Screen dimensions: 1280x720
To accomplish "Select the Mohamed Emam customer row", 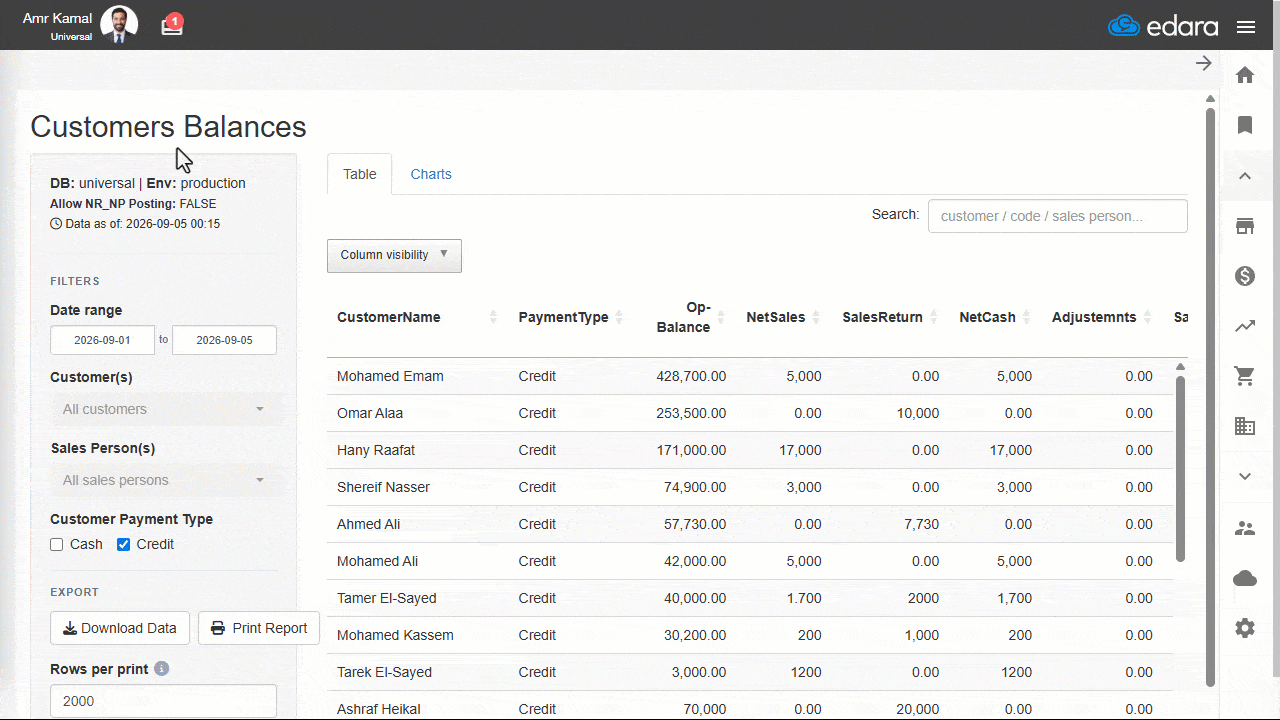I will [x=750, y=376].
